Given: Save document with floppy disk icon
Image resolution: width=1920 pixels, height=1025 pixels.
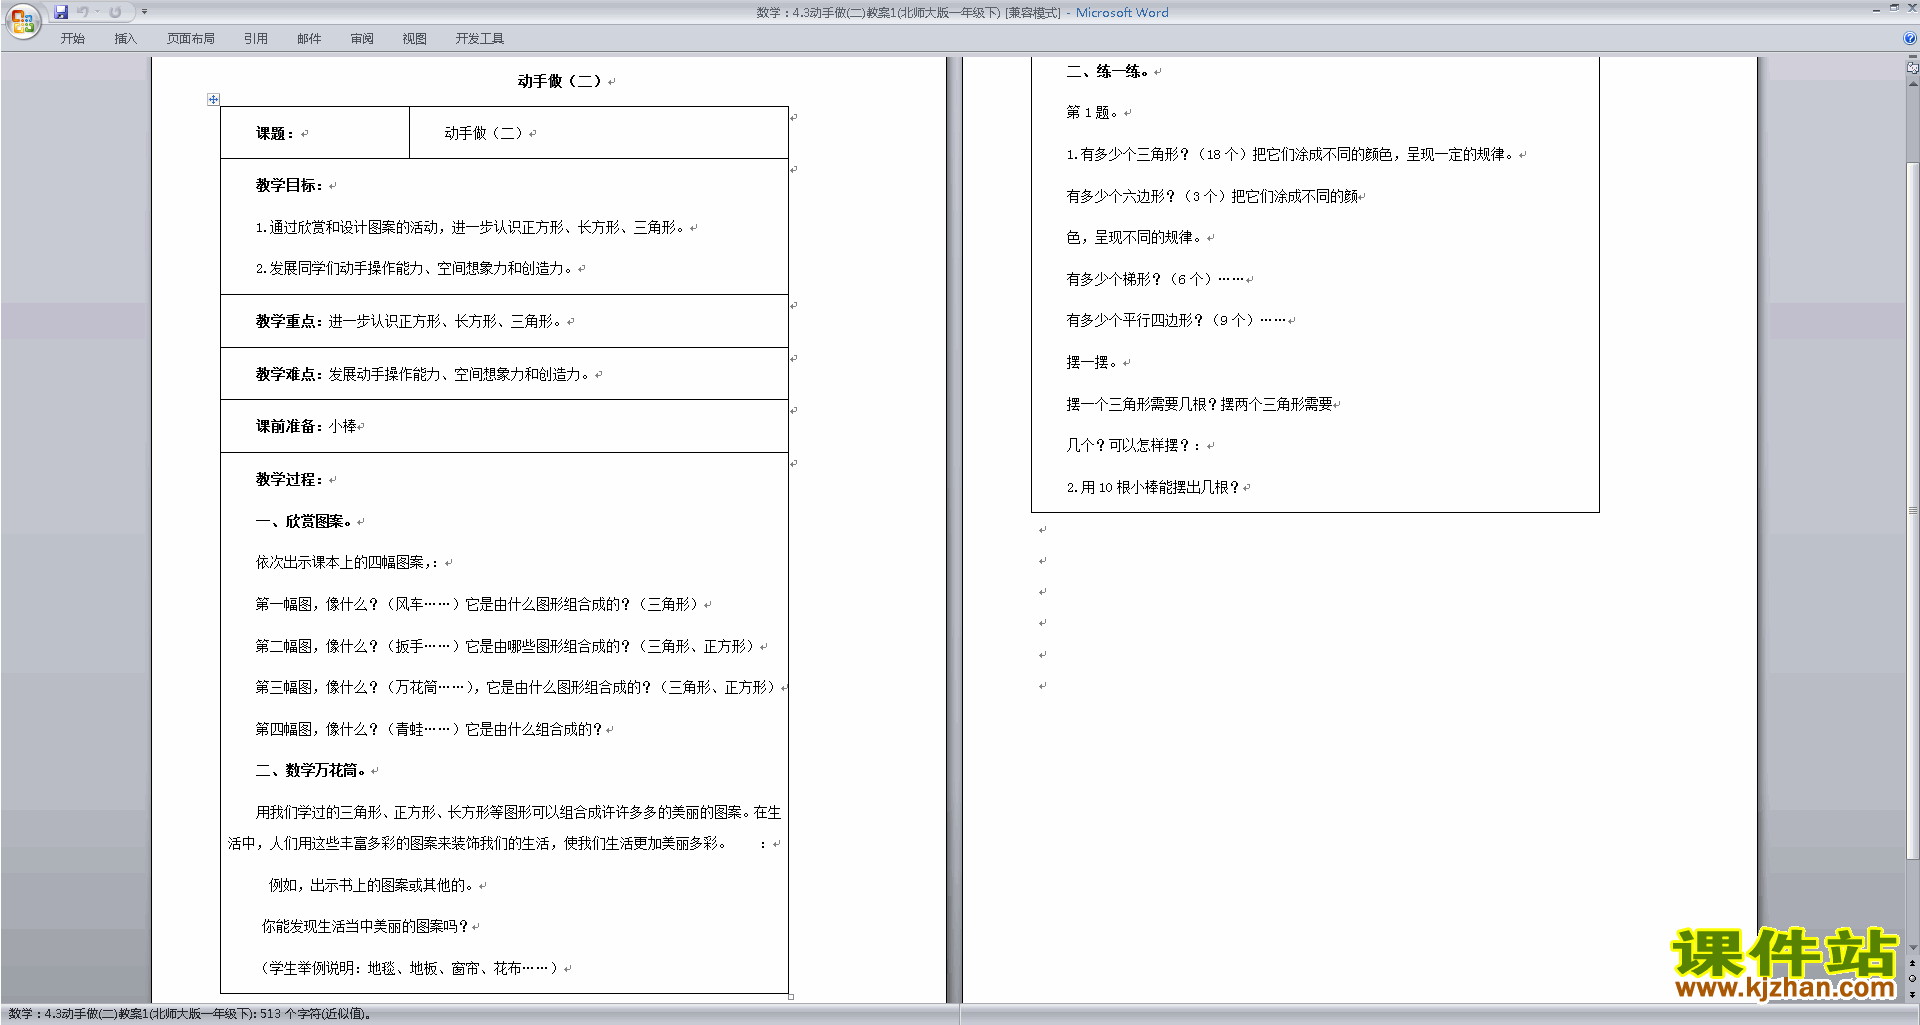Looking at the screenshot, I should click(x=61, y=12).
